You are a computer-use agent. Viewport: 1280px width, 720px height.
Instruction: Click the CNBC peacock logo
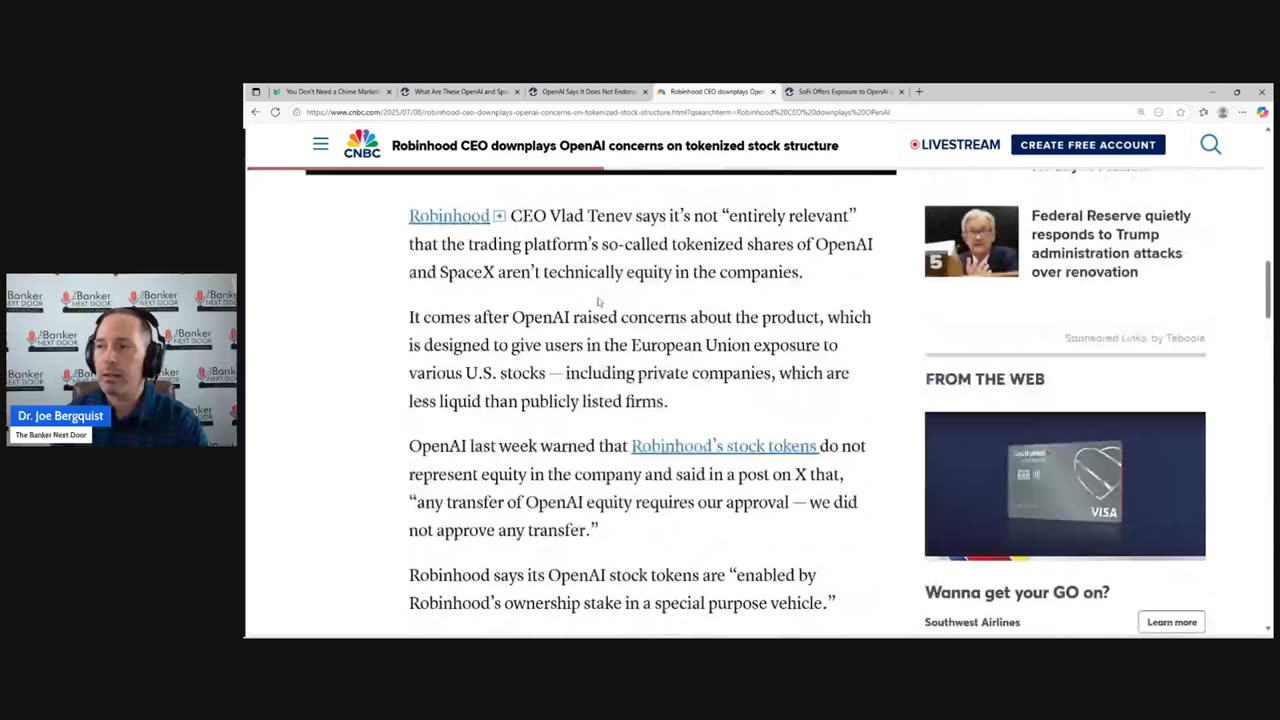(362, 144)
